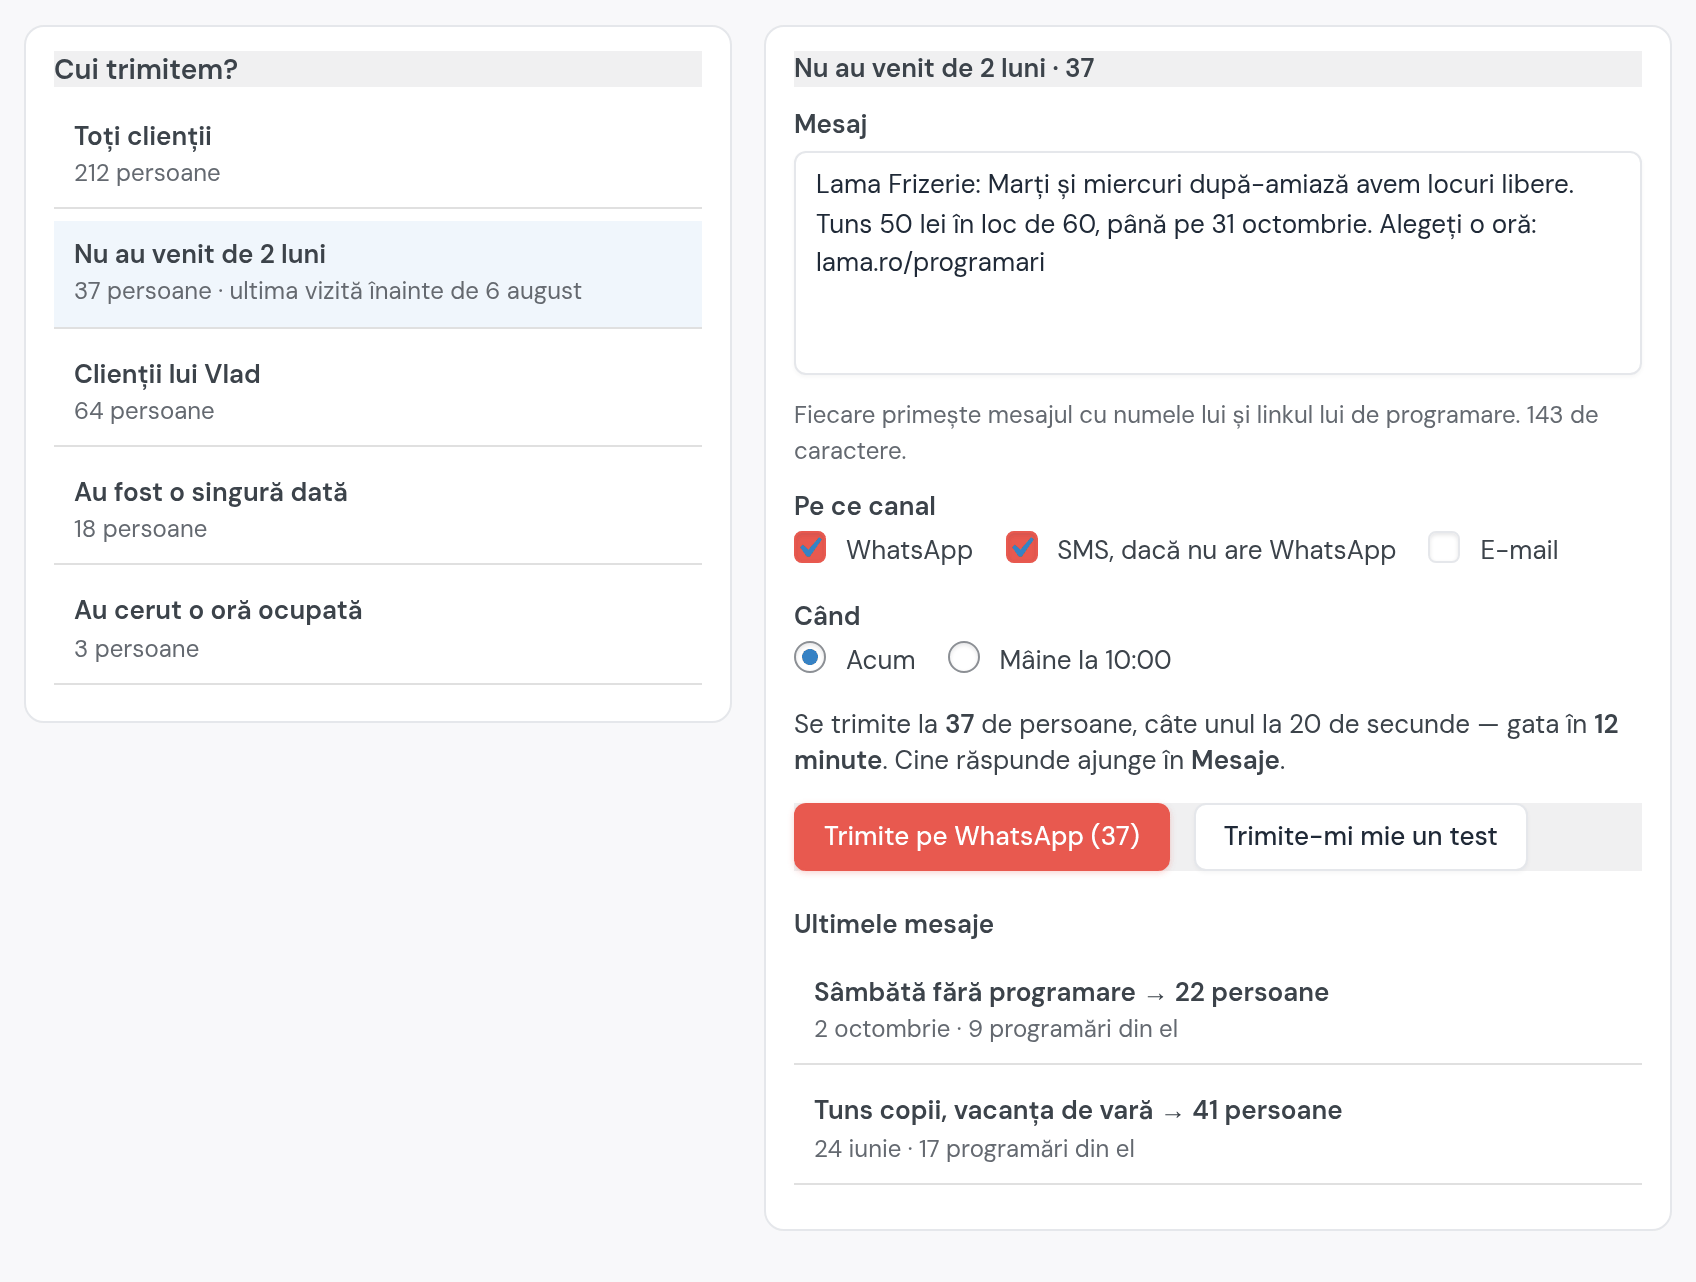Viewport: 1696px width, 1282px height.
Task: Select Clienții lui Vlad group
Action: pyautogui.click(x=378, y=391)
